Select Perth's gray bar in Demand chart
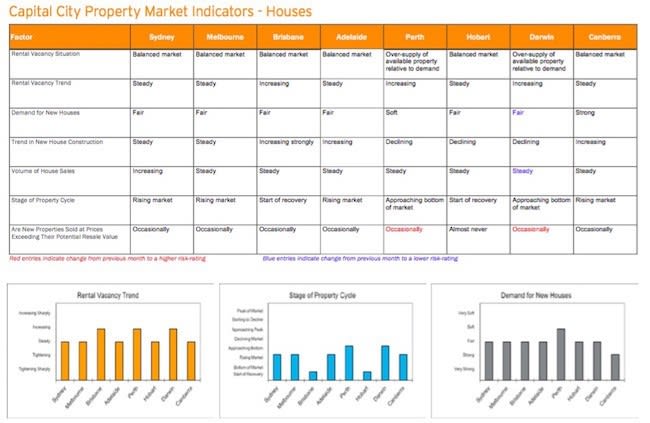The height and width of the screenshot is (423, 650). pyautogui.click(x=560, y=352)
